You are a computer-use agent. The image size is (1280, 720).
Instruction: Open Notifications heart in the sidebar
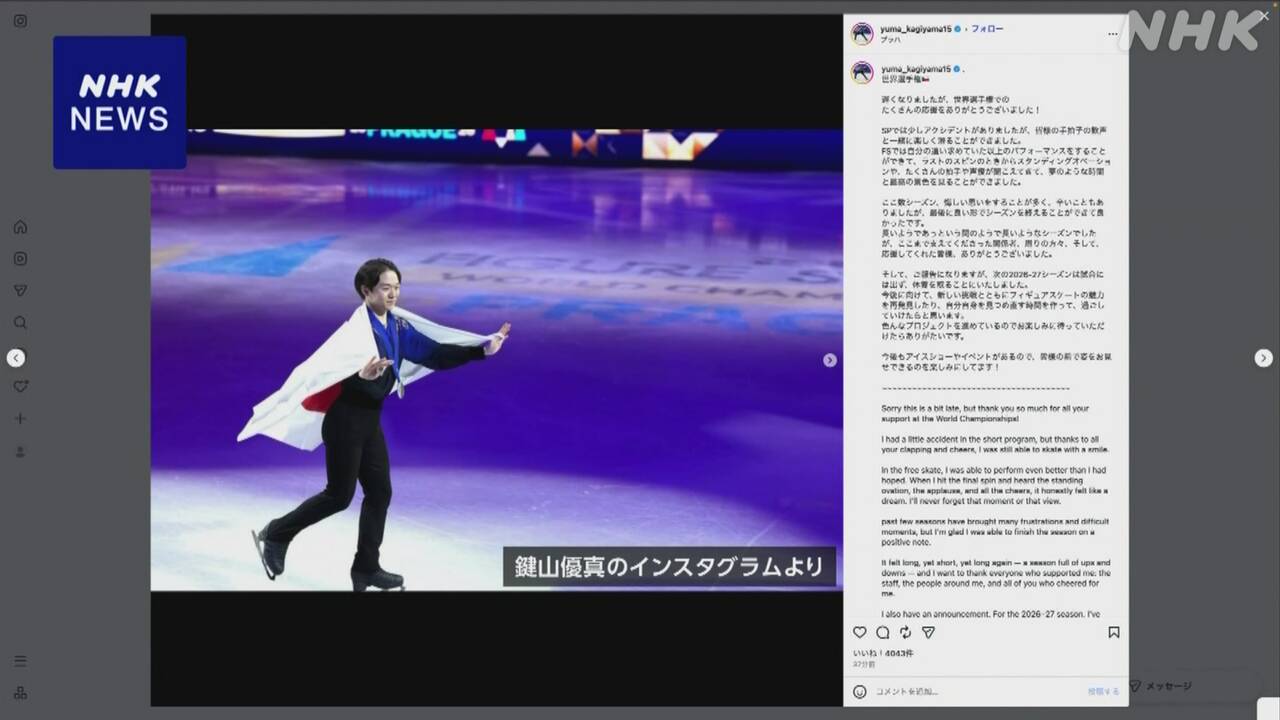click(20, 387)
